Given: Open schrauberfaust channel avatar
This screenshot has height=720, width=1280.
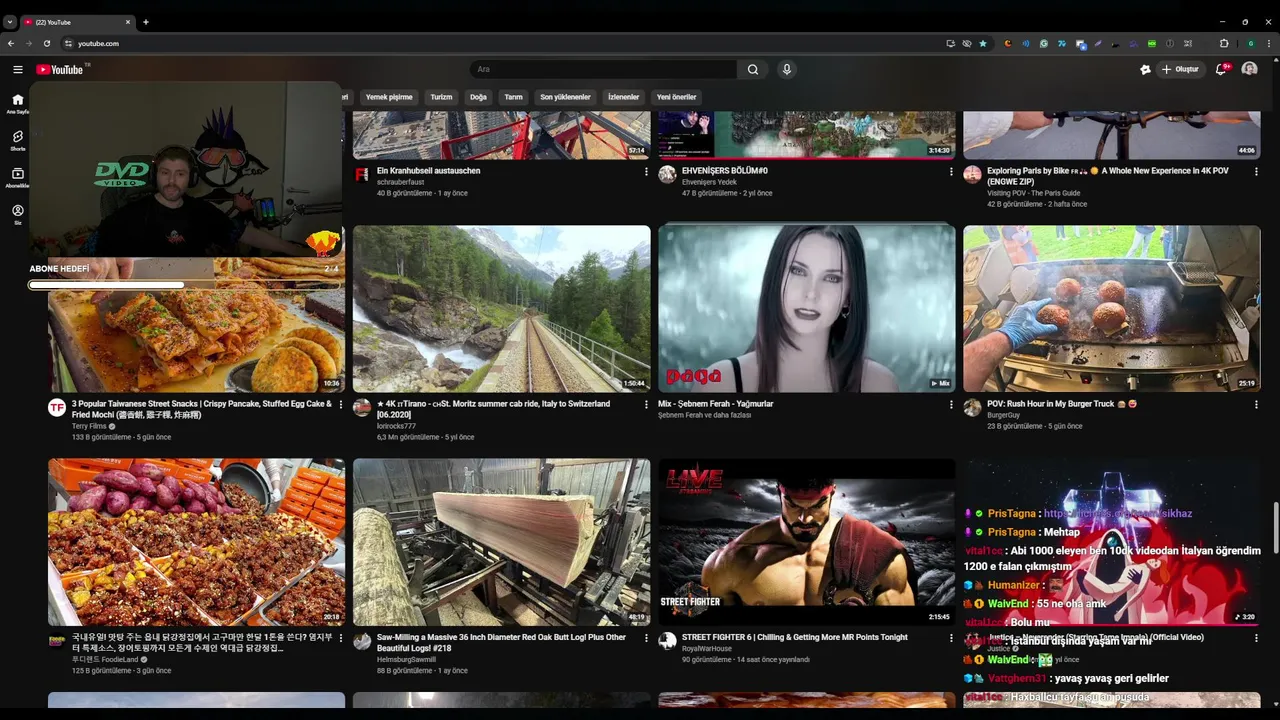Looking at the screenshot, I should (x=362, y=174).
